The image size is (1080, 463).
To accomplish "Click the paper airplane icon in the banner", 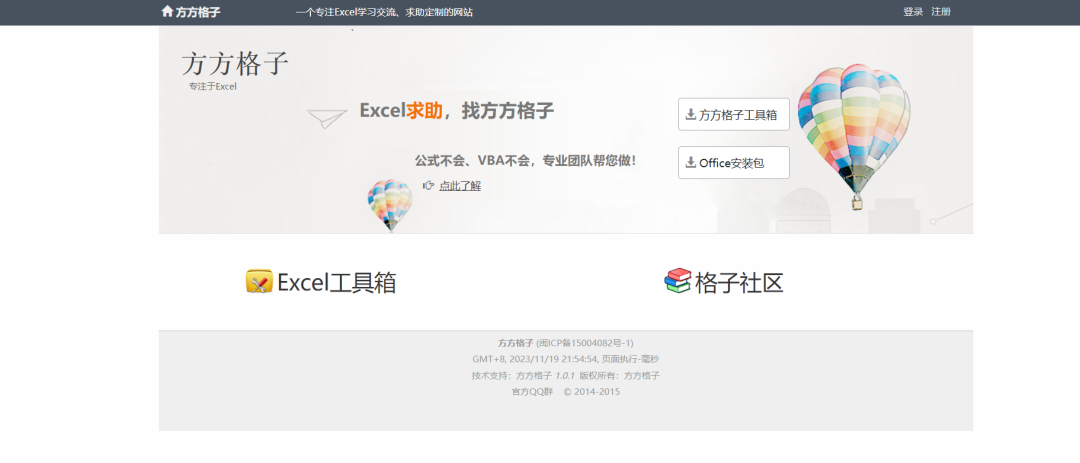I will (326, 119).
